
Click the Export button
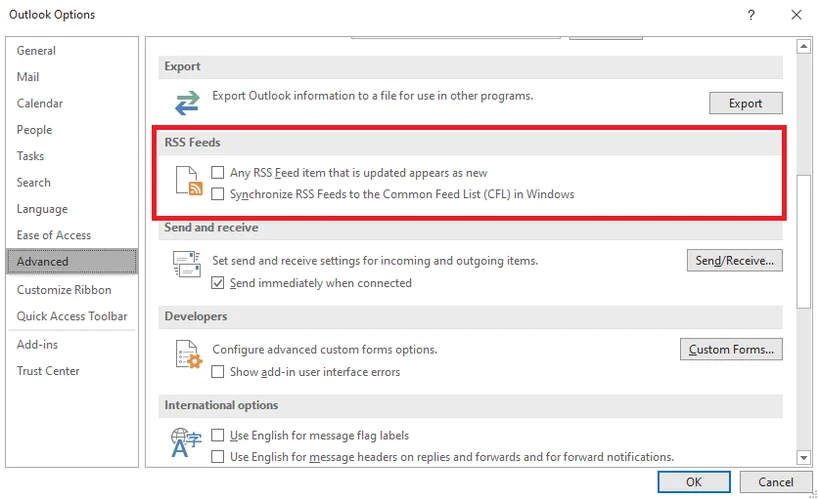tap(745, 103)
